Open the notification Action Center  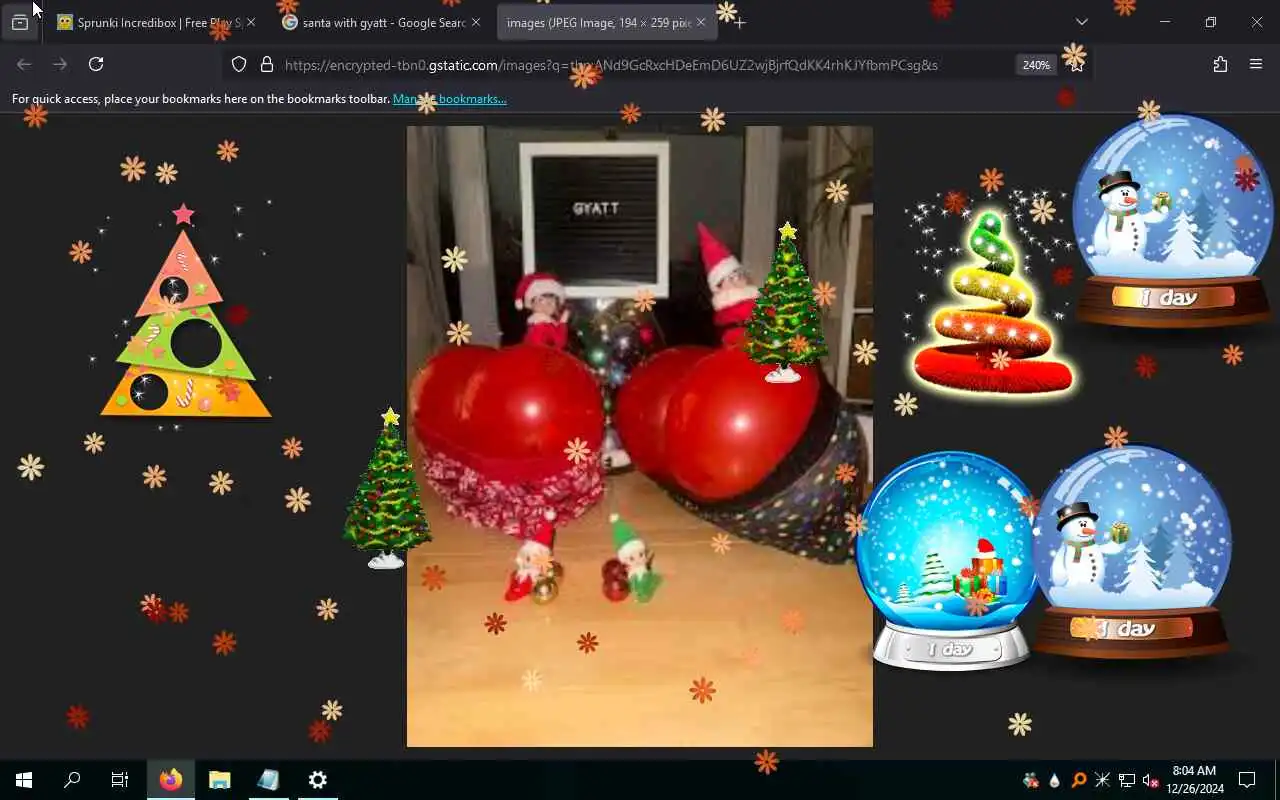coord(1247,780)
